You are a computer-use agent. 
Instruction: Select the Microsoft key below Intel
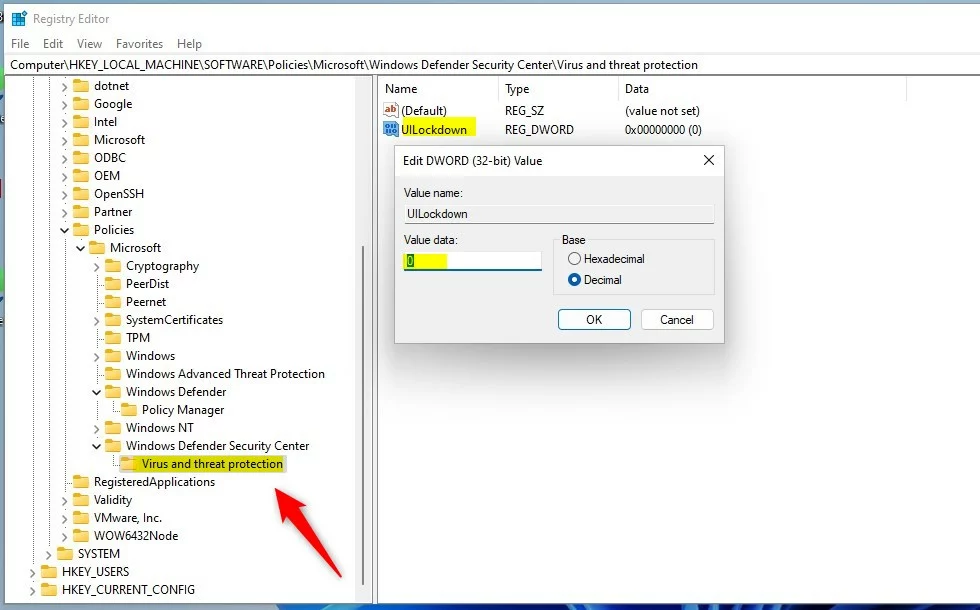coord(119,139)
